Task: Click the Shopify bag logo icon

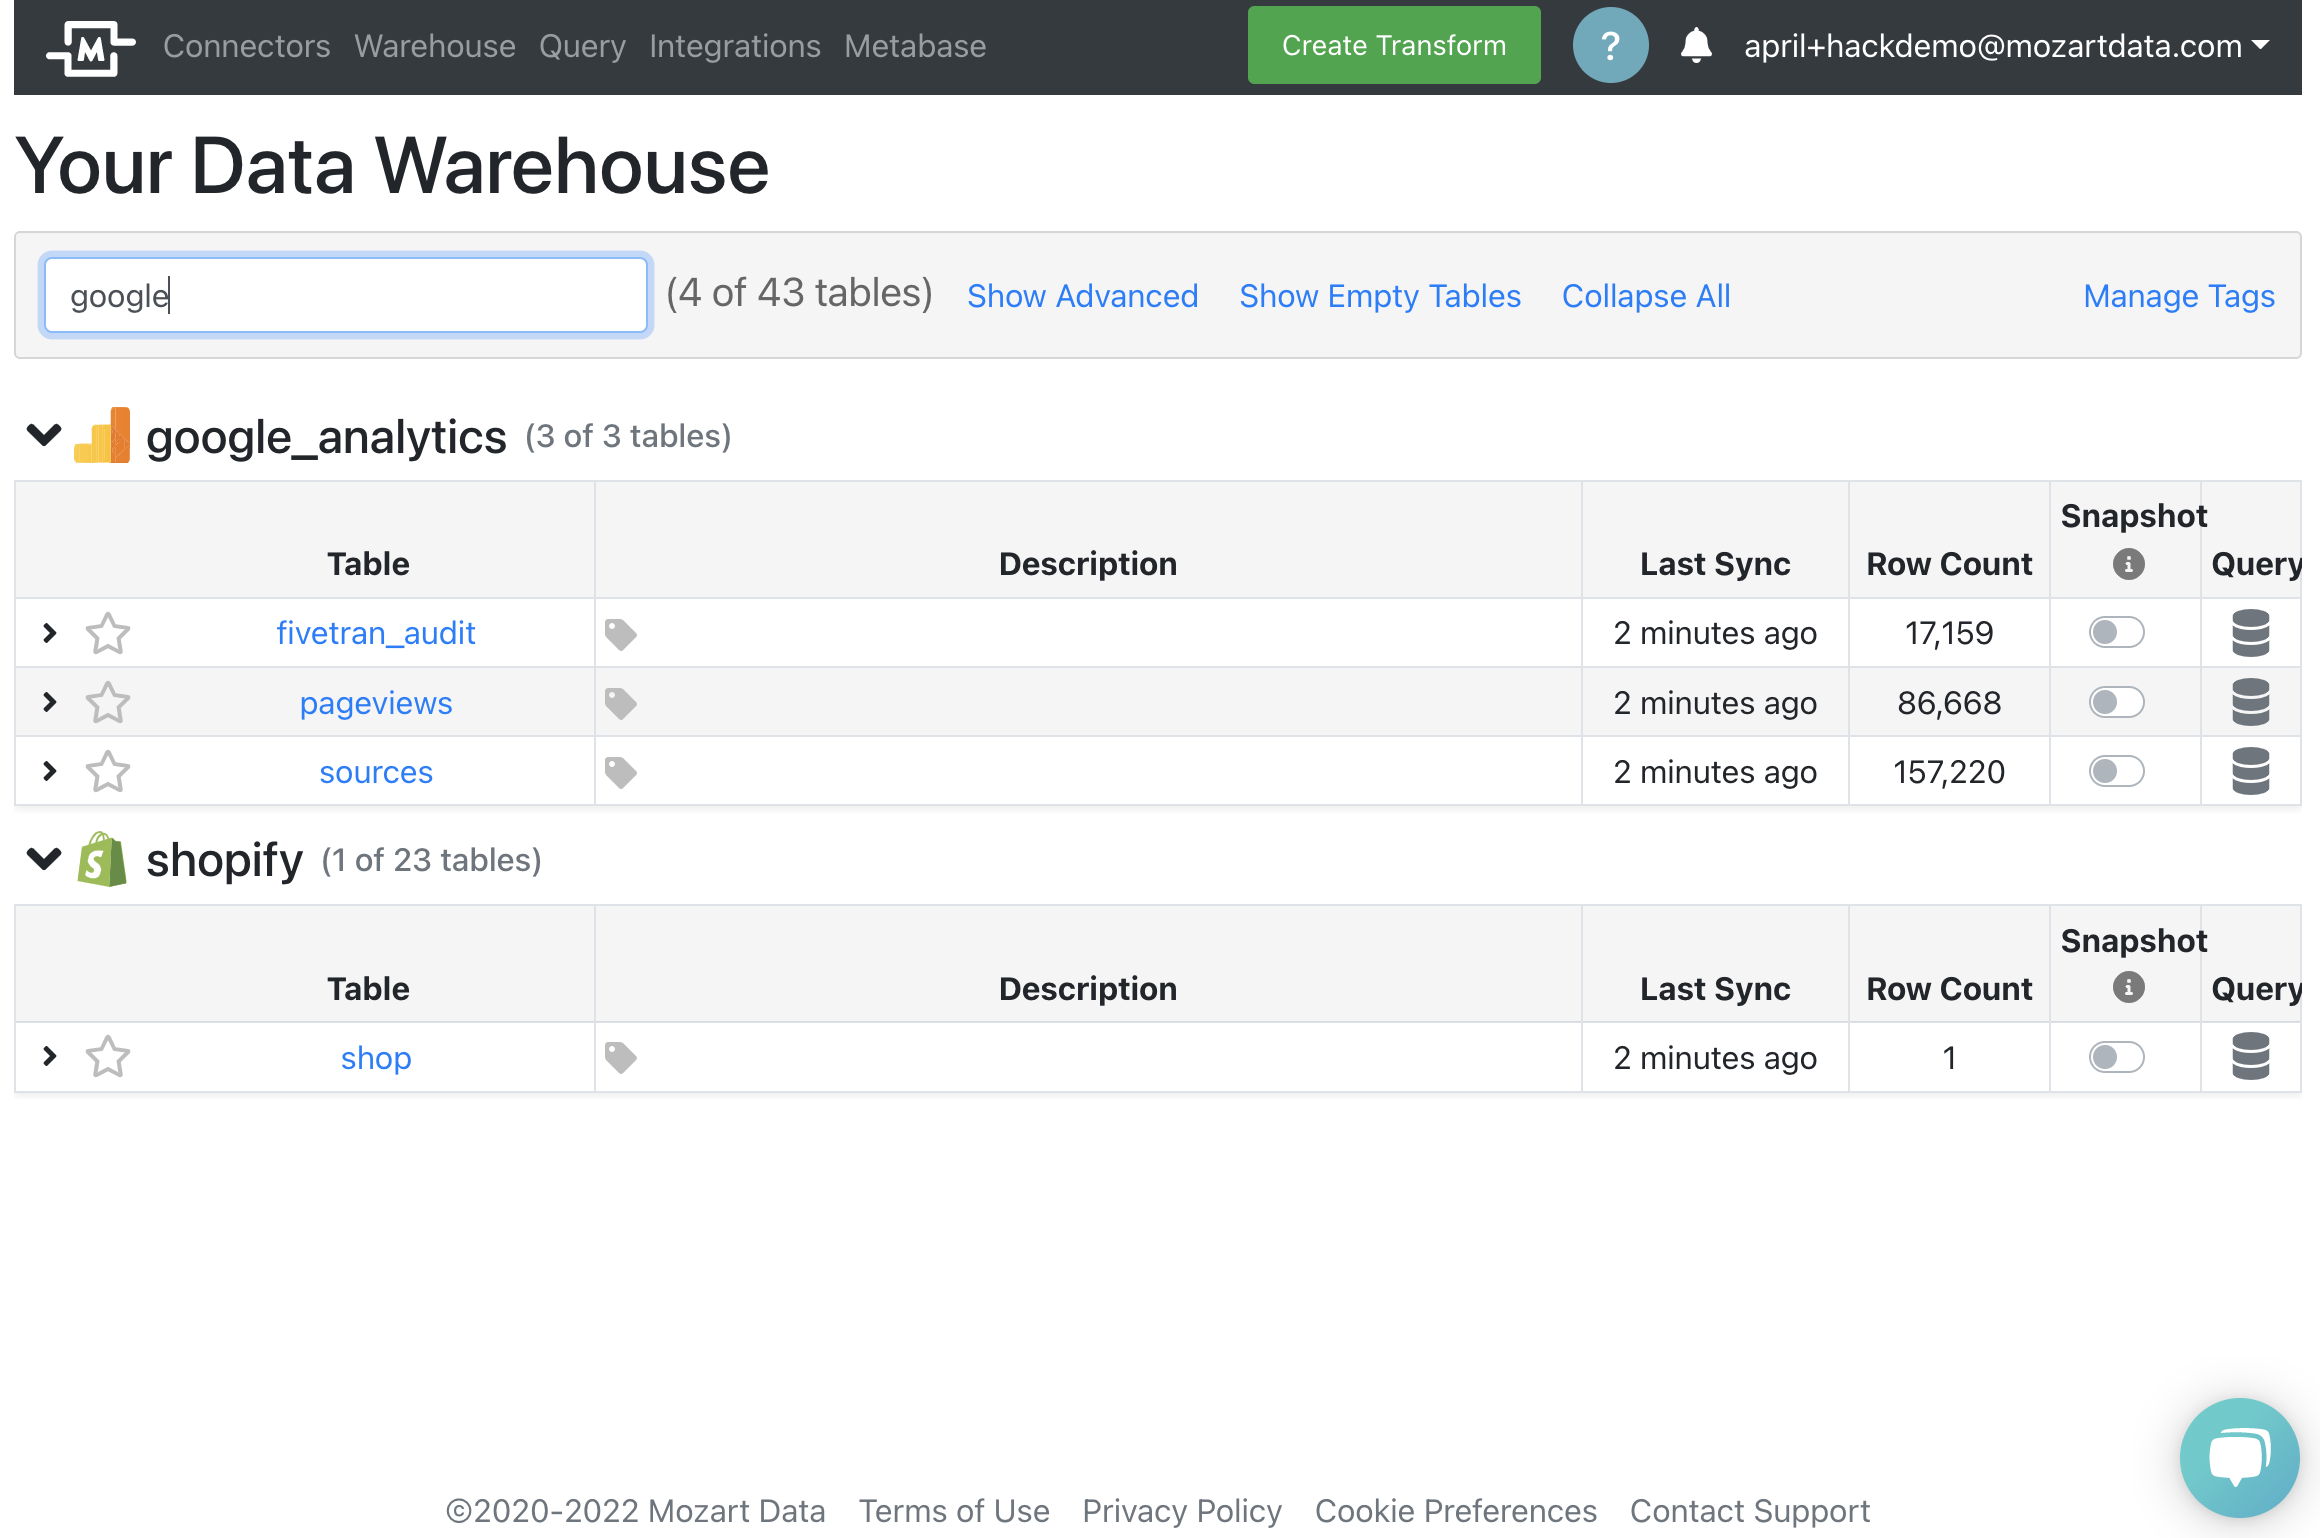Action: tap(102, 859)
